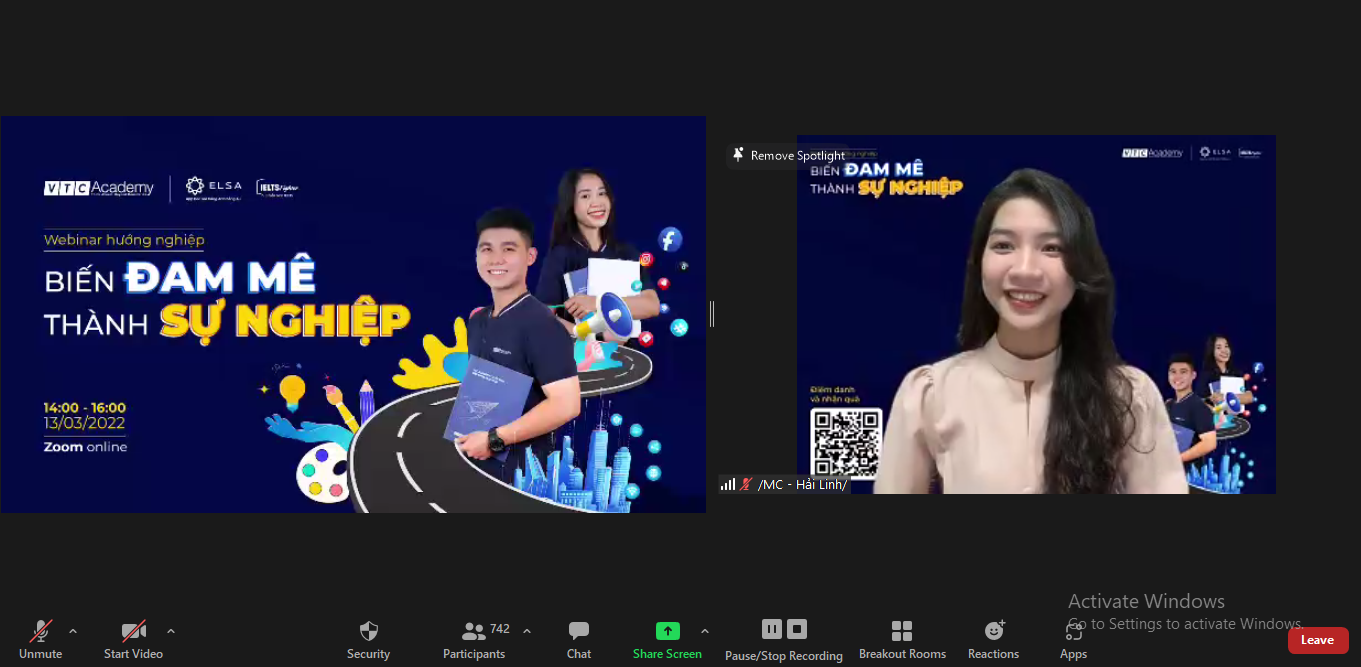The width and height of the screenshot is (1361, 667).
Task: Stop the recording
Action: (x=797, y=629)
